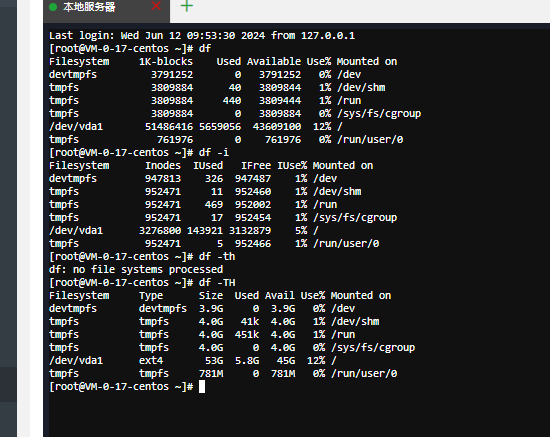Click 'df: no file systems processed' message
This screenshot has width=550, height=437.
point(136,269)
